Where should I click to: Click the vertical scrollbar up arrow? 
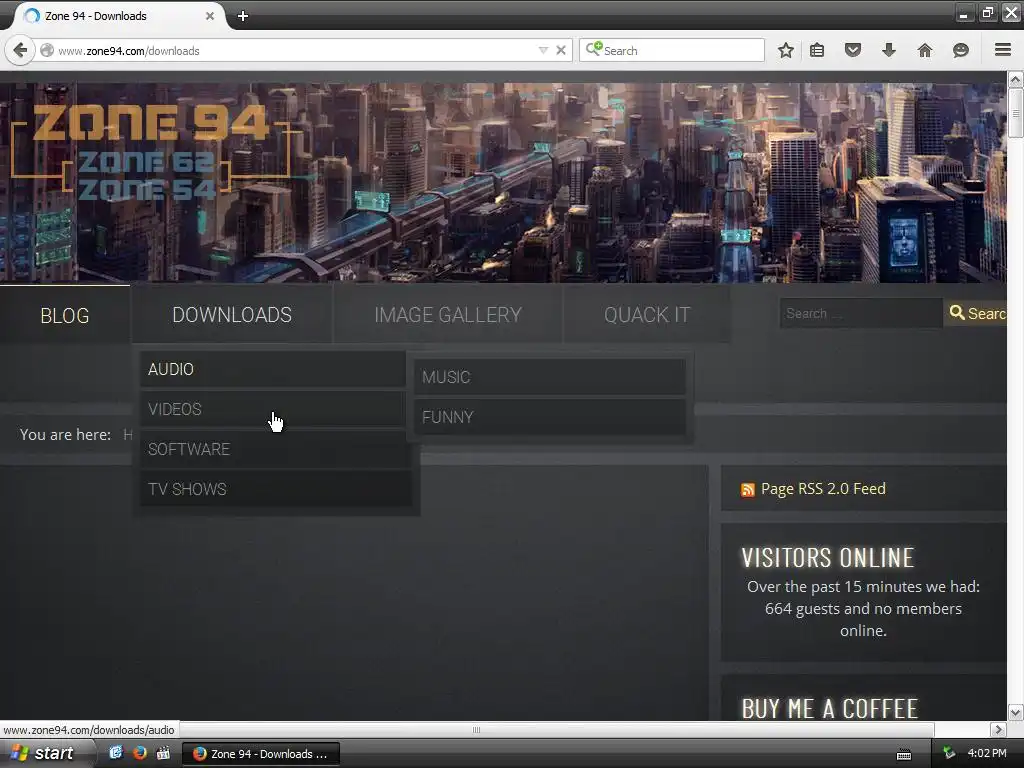(1015, 80)
